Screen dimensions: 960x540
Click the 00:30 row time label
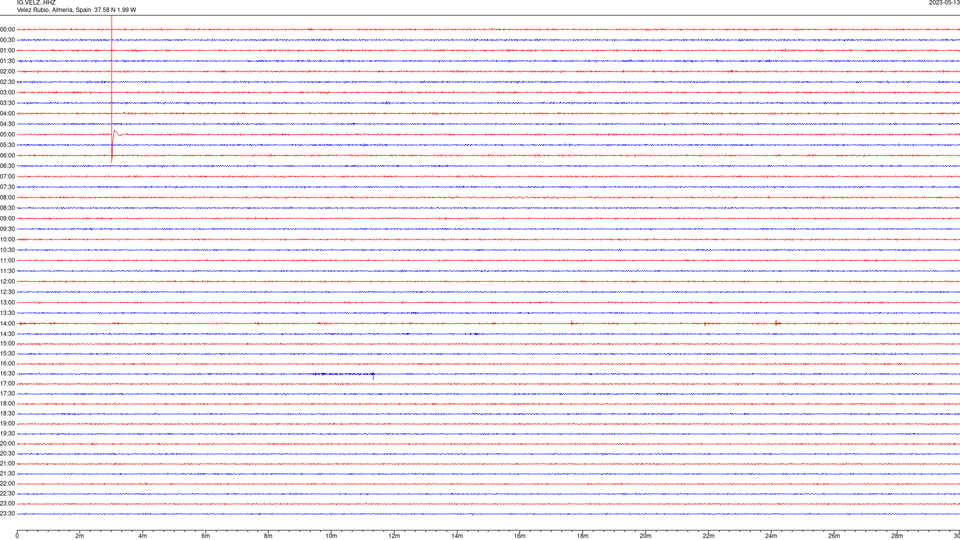[x=7, y=40]
